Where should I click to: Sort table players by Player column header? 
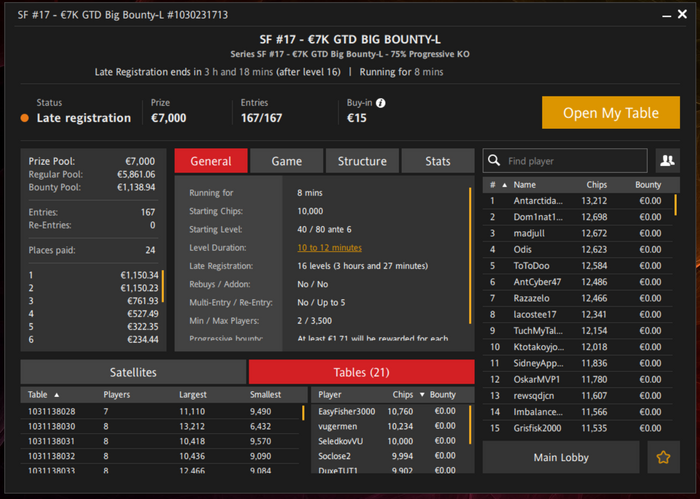329,395
